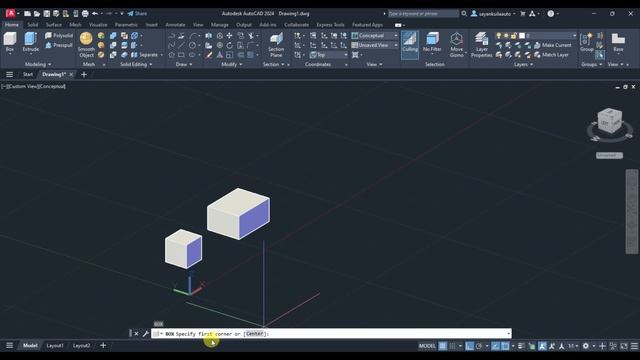Click the ViewCube in the viewport
The height and width of the screenshot is (360, 640).
point(610,120)
